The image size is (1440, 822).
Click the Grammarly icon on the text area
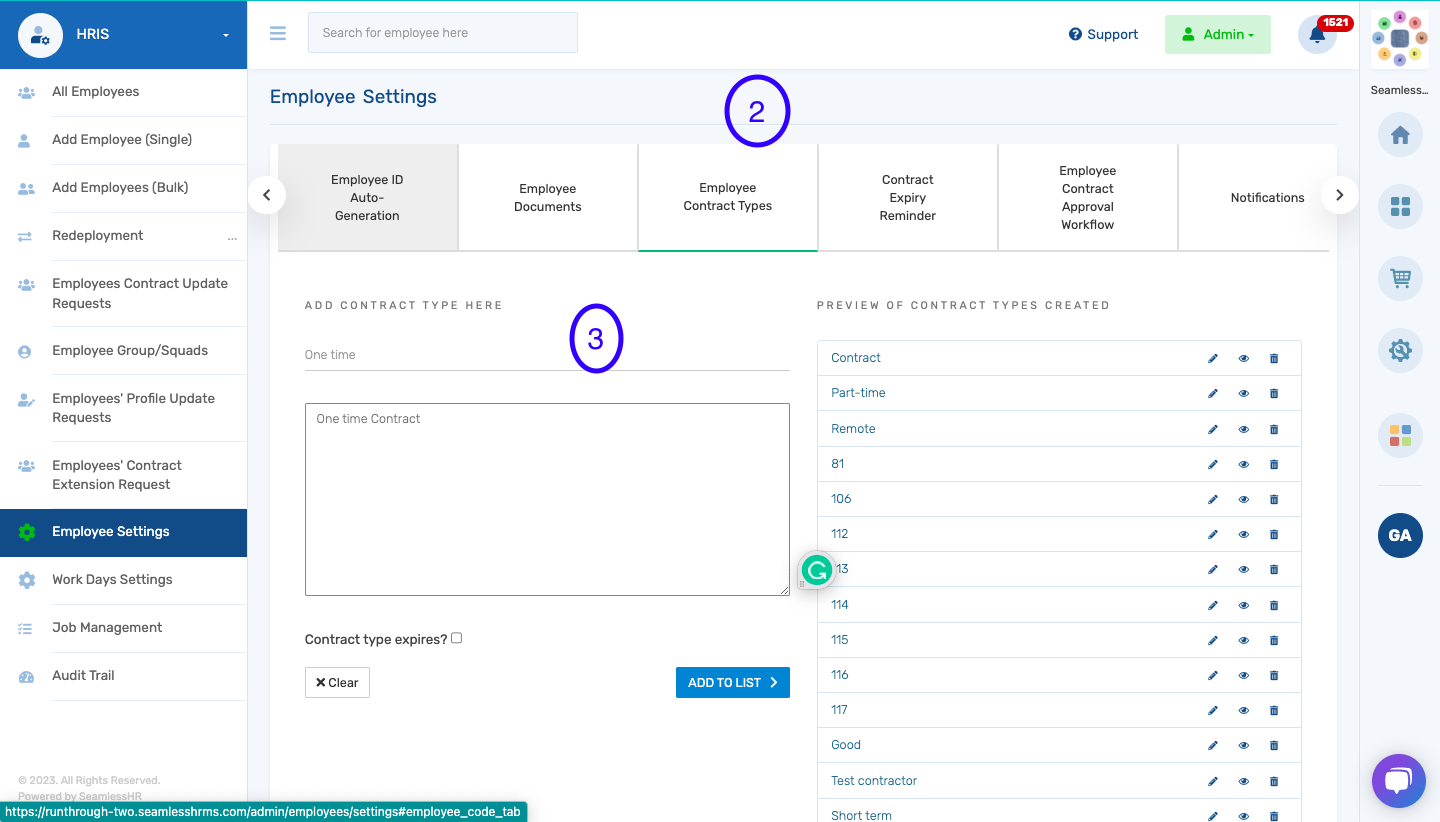(x=816, y=570)
